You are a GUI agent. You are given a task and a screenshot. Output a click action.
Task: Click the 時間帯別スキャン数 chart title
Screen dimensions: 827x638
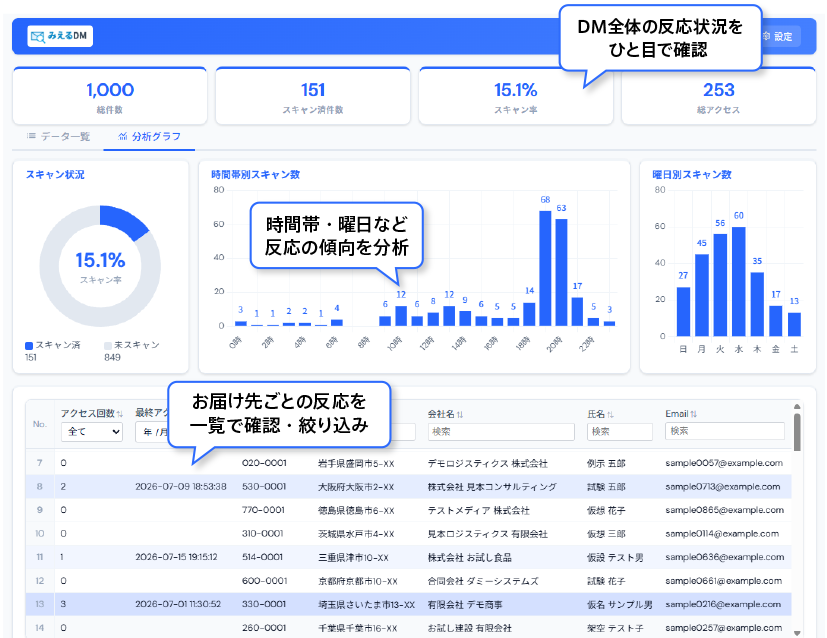pos(255,175)
